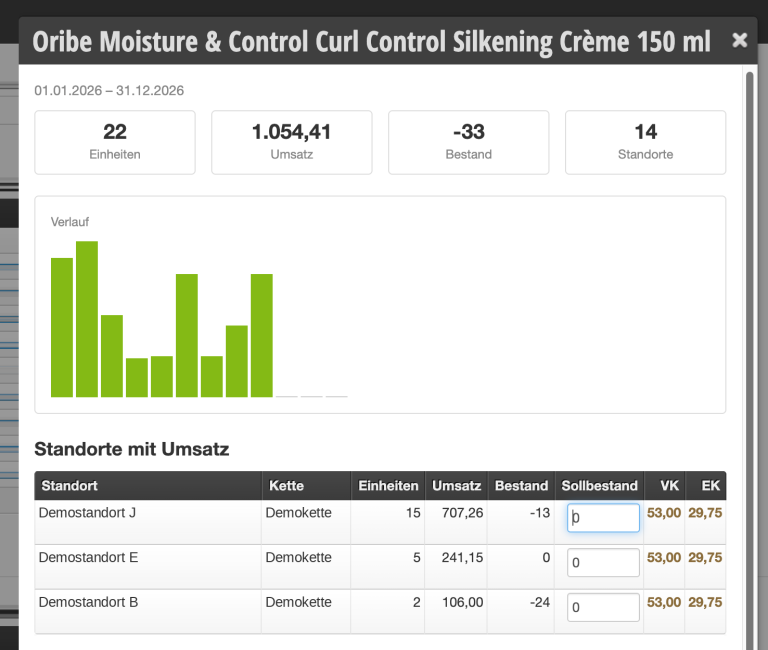Click the Sollbestand field for Demostandort J
768x650 pixels.
pyautogui.click(x=603, y=518)
